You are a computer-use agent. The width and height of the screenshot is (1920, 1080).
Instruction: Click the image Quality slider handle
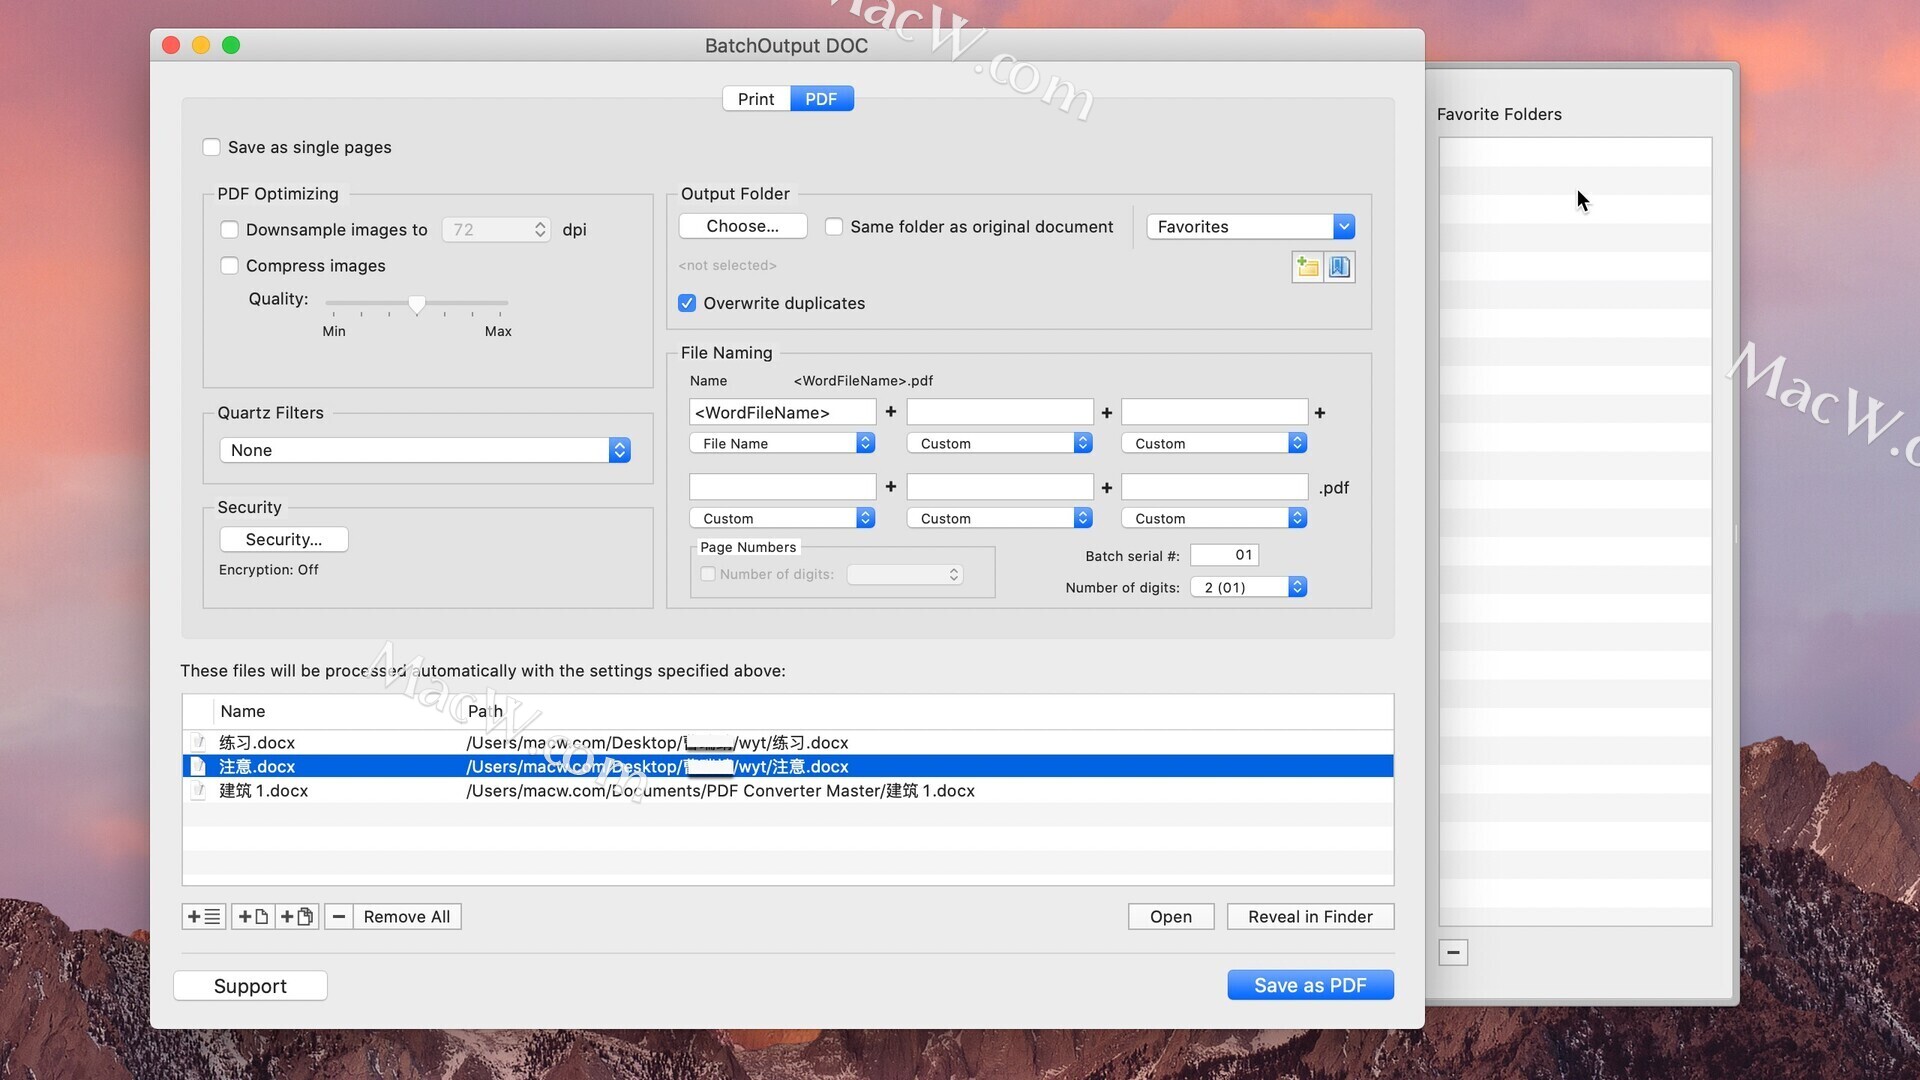[417, 304]
